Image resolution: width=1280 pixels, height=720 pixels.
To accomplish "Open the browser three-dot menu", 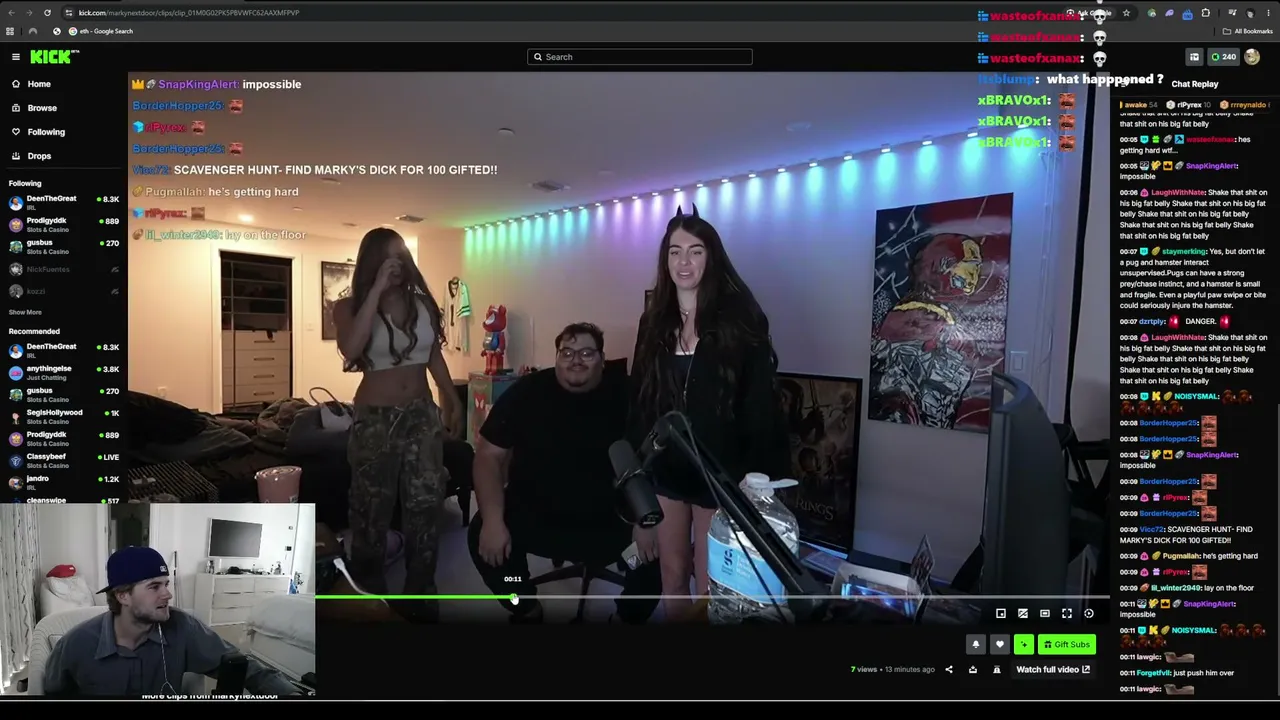I will 1268,13.
